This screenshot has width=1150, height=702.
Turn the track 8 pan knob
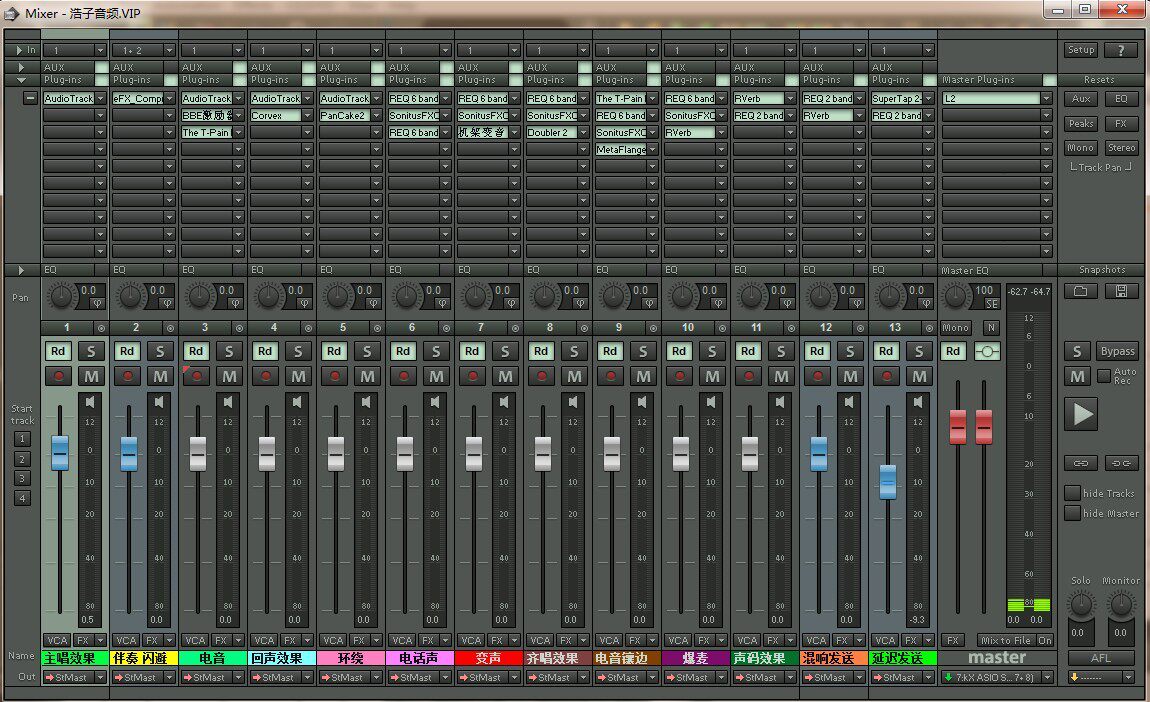544,296
